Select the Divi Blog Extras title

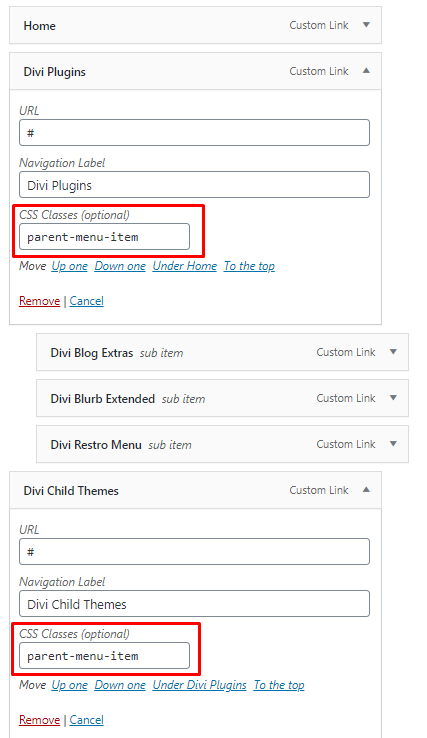(x=92, y=353)
